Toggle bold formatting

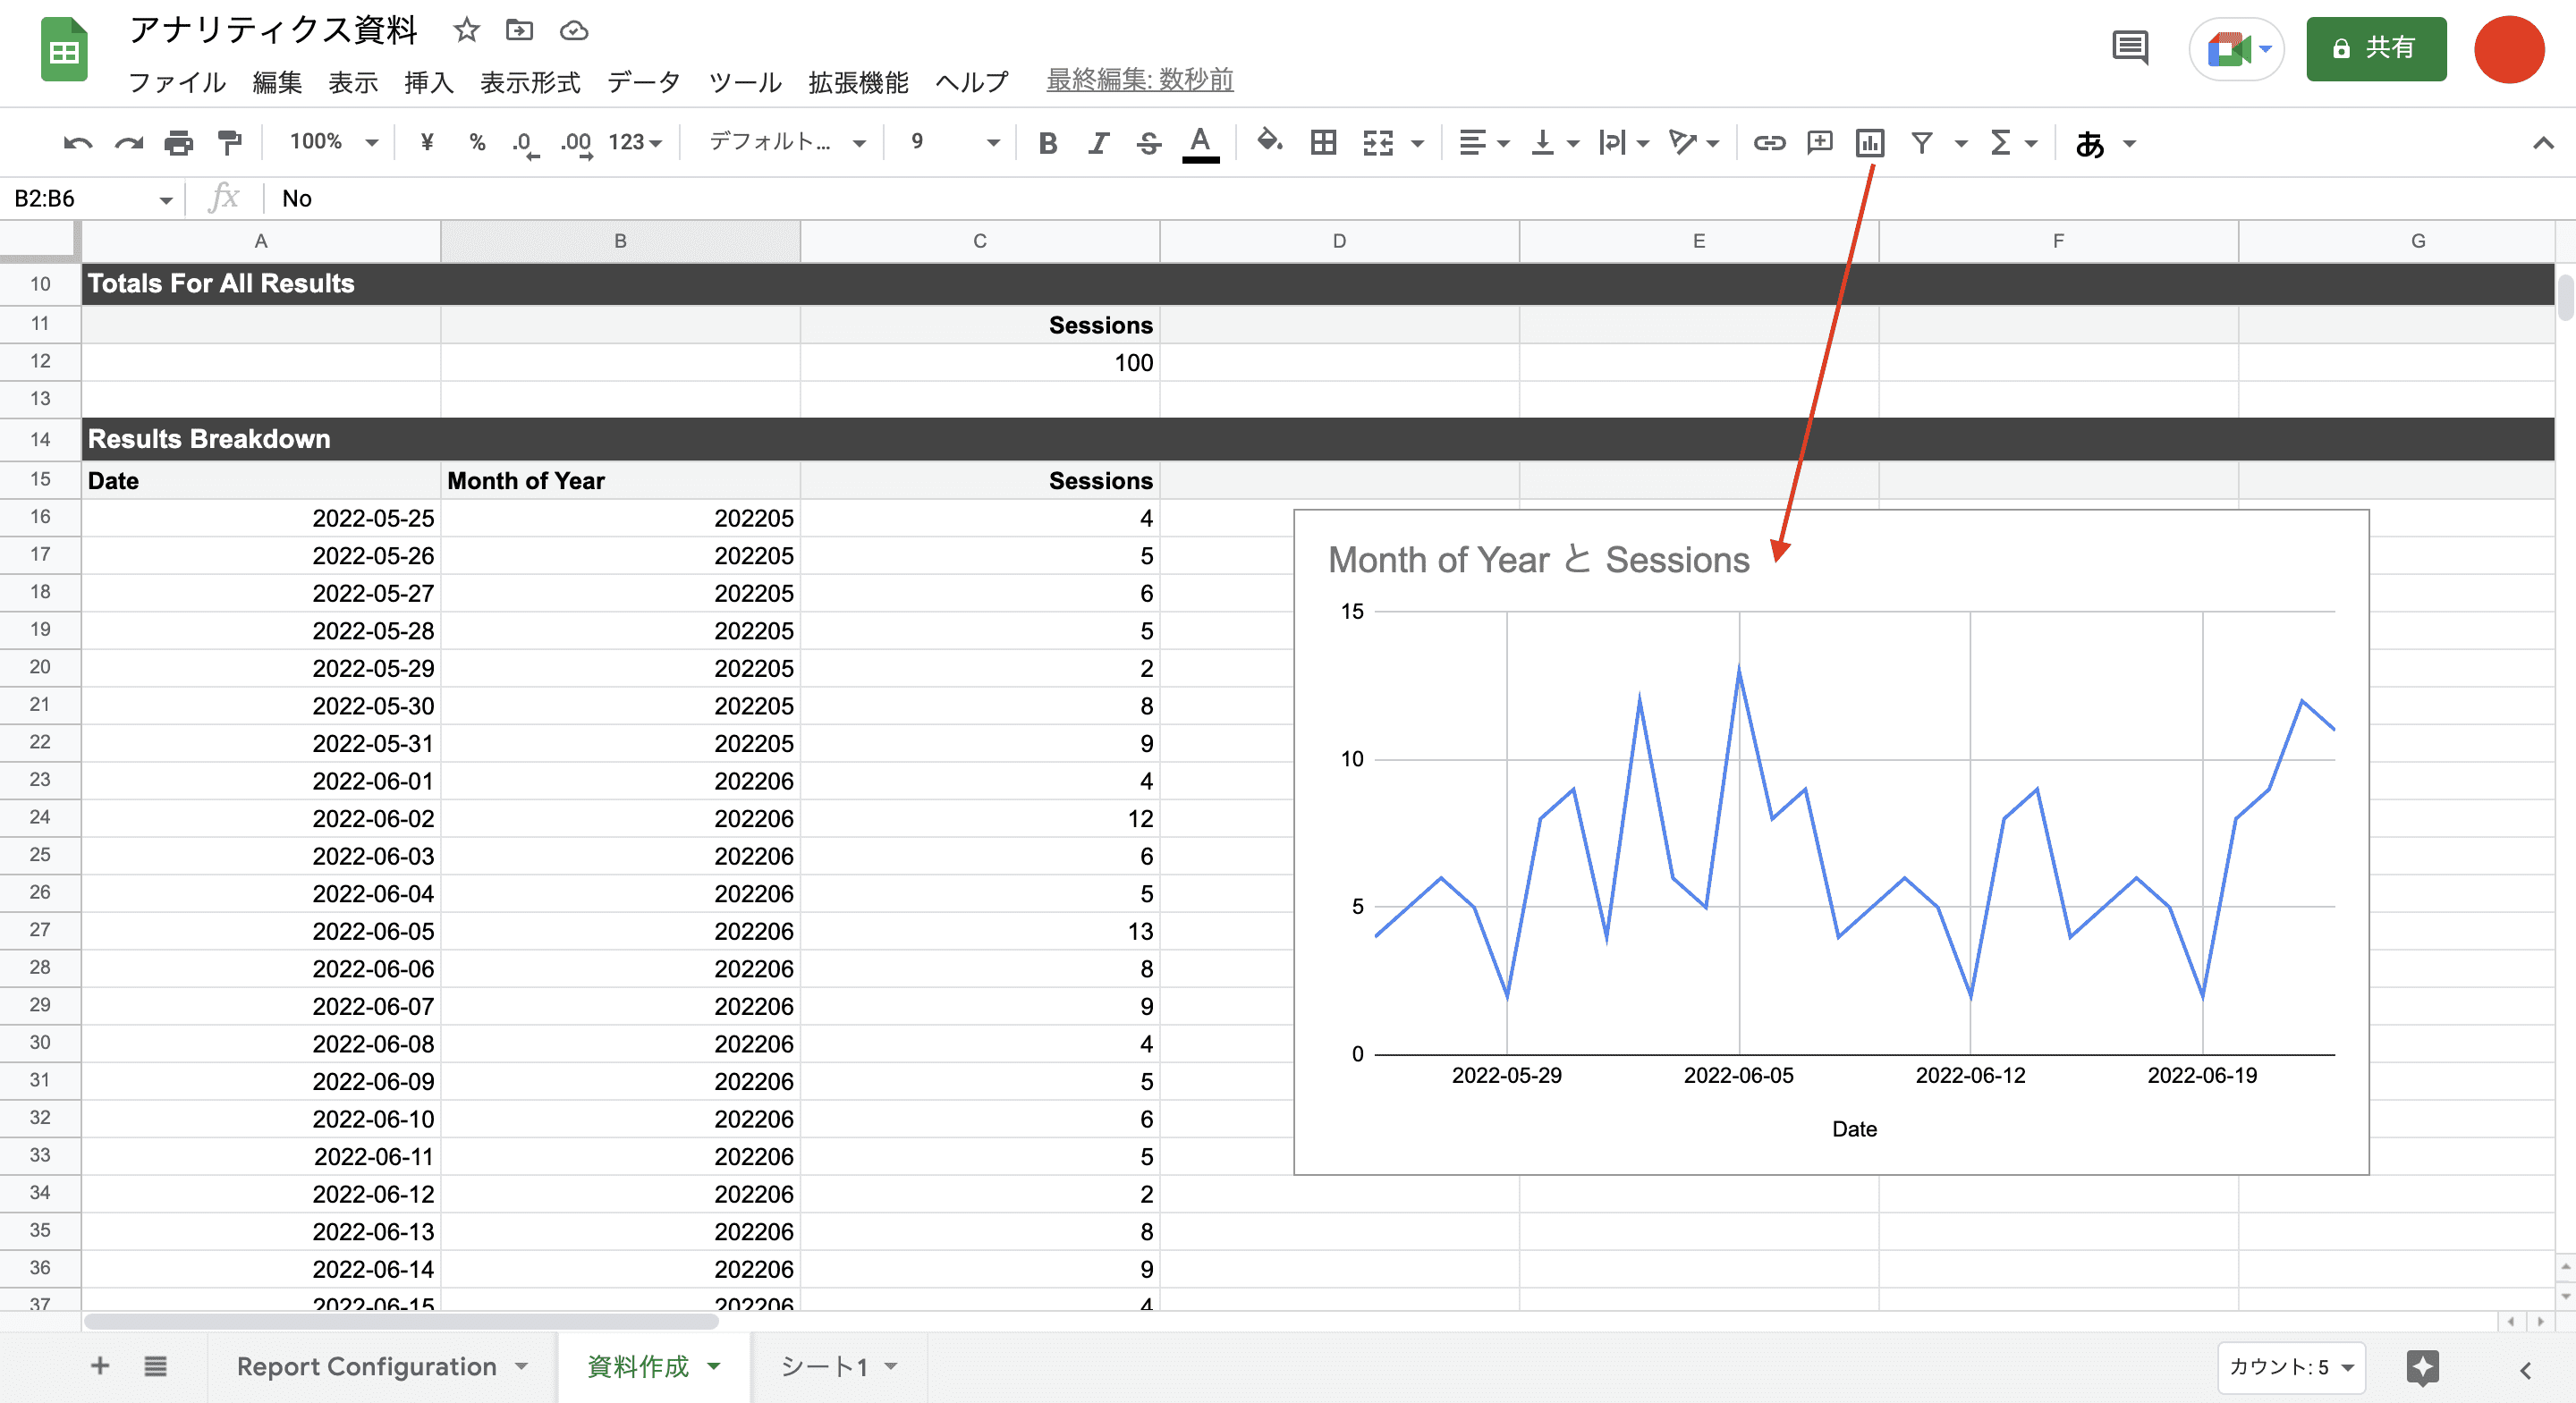click(x=1047, y=143)
